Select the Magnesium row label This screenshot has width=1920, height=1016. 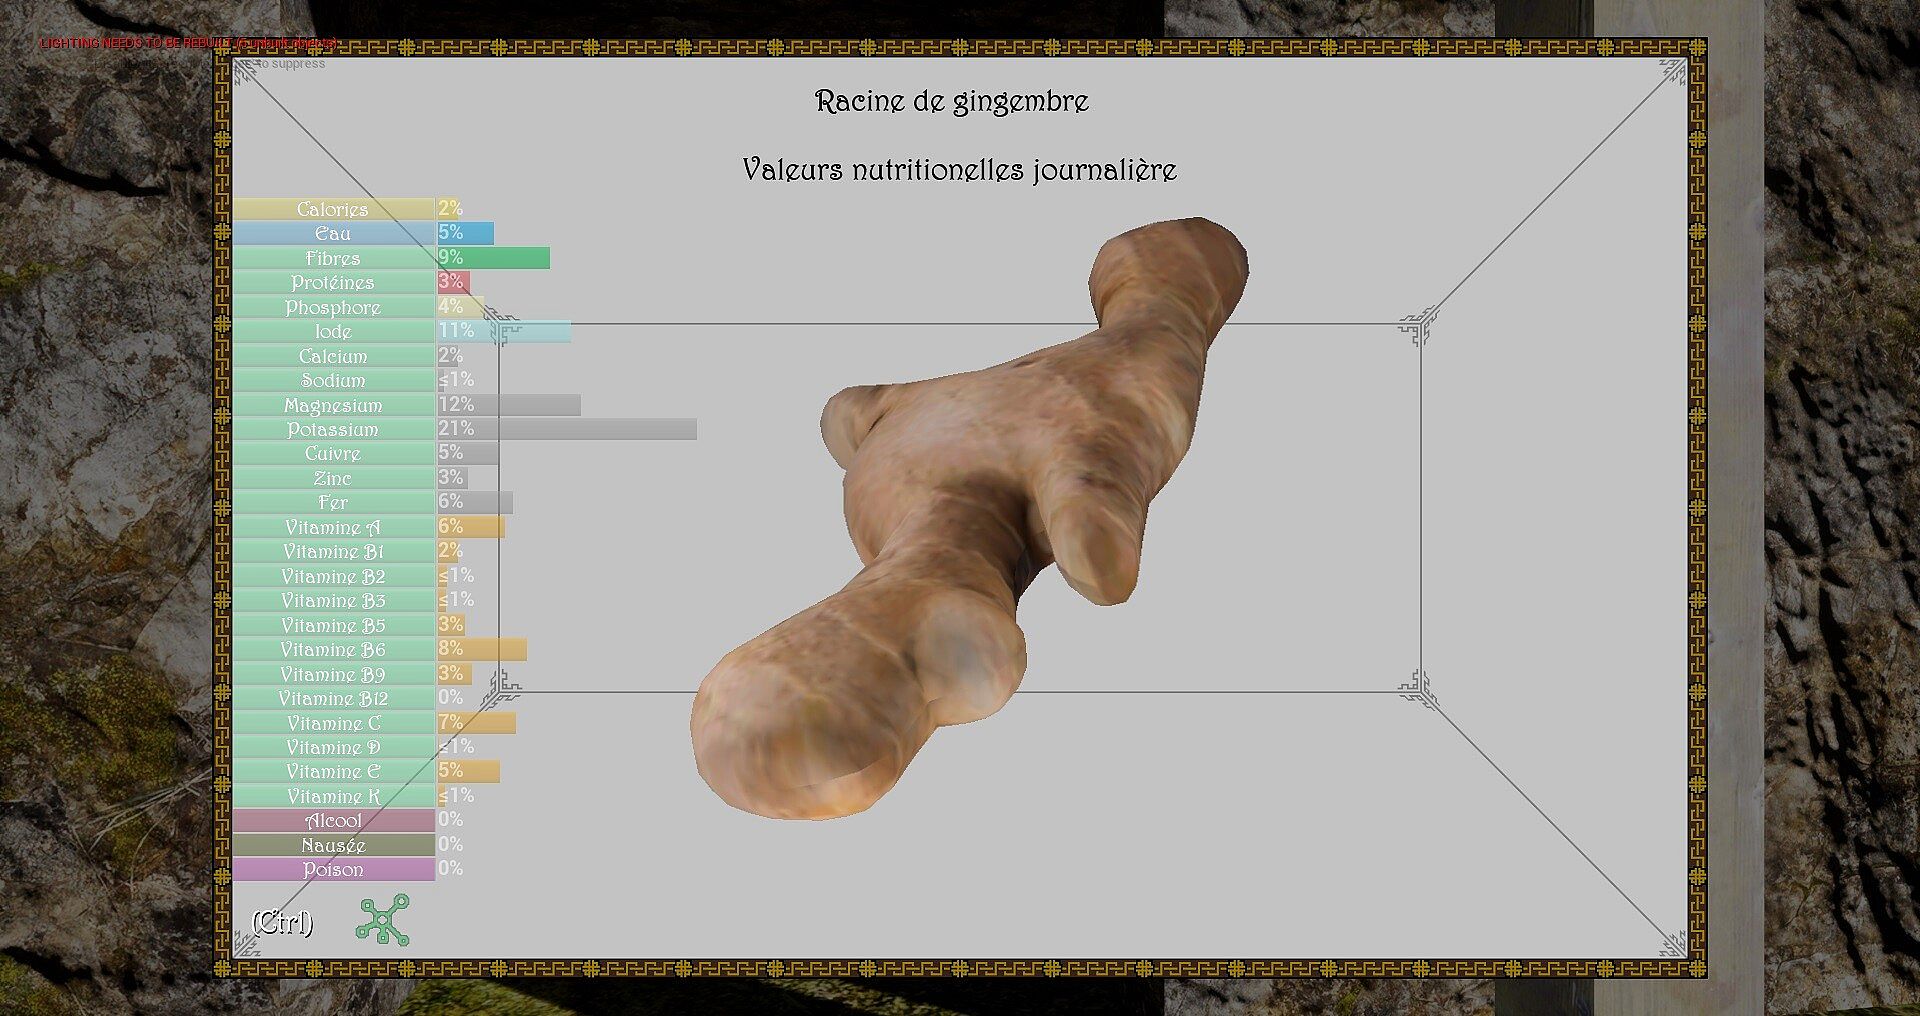click(334, 405)
